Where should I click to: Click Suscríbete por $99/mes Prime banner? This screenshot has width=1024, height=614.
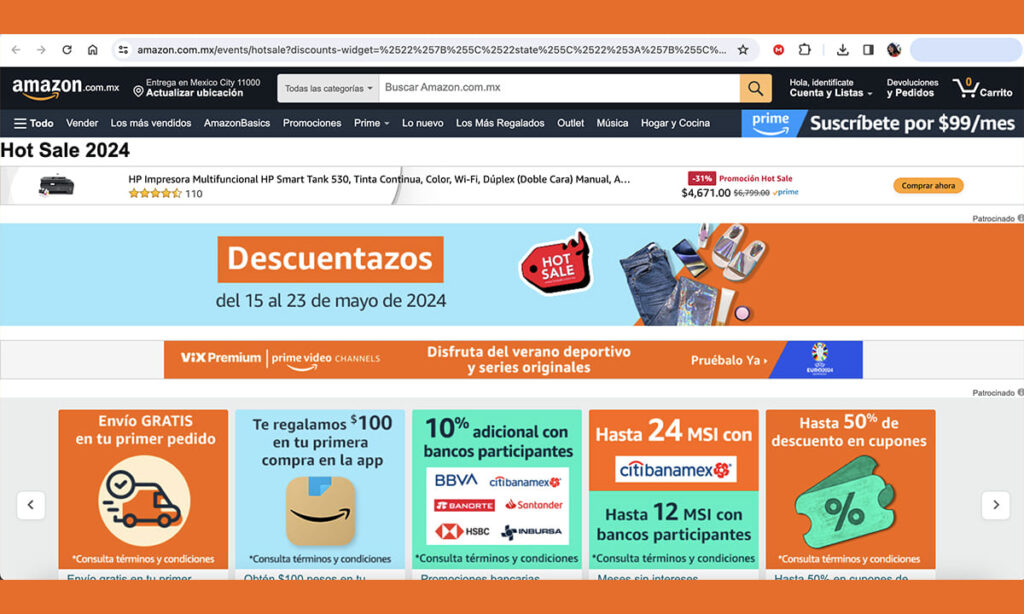[882, 123]
